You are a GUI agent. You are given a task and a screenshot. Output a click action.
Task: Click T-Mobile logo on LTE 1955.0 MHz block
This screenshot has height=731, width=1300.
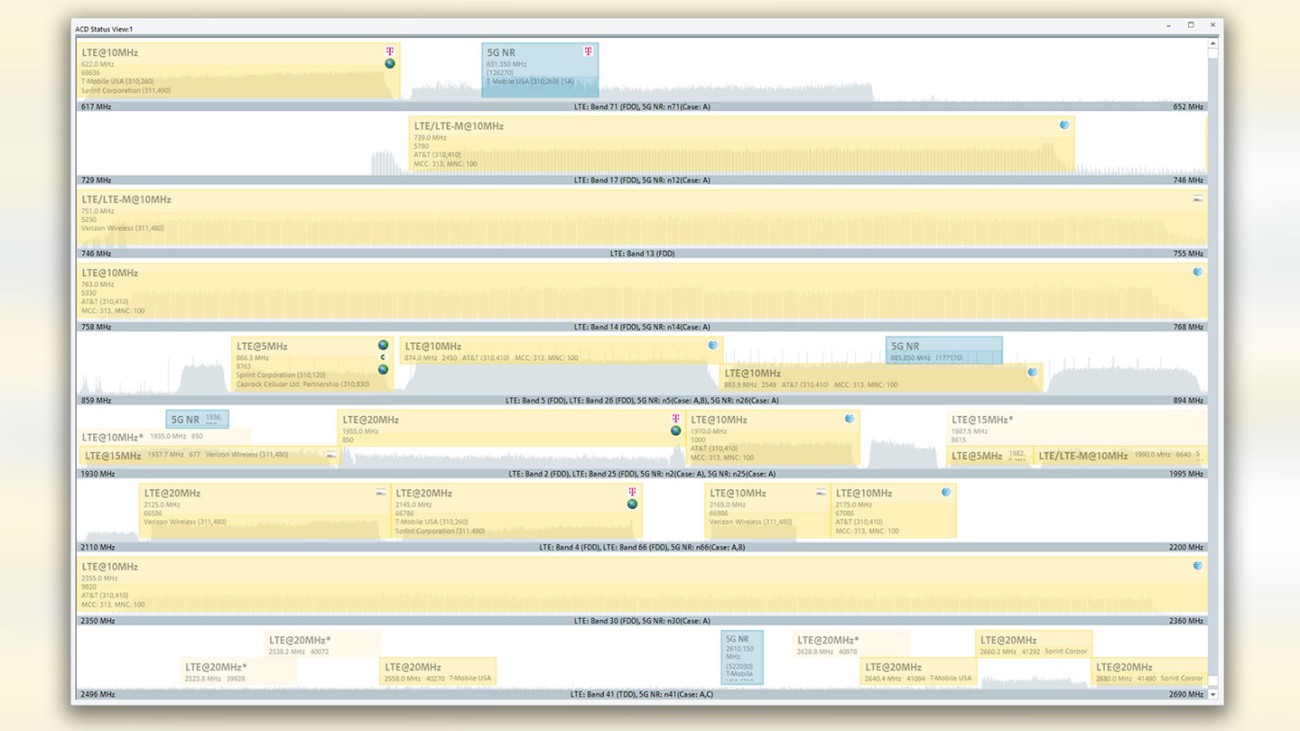pos(676,419)
